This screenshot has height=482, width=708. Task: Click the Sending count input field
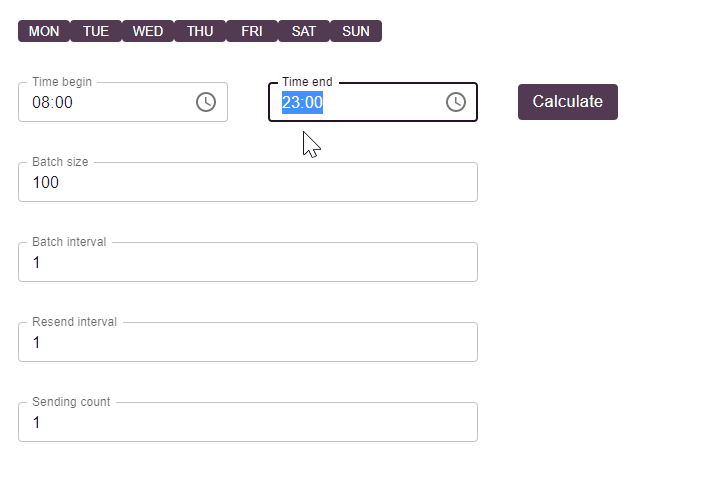tap(247, 423)
